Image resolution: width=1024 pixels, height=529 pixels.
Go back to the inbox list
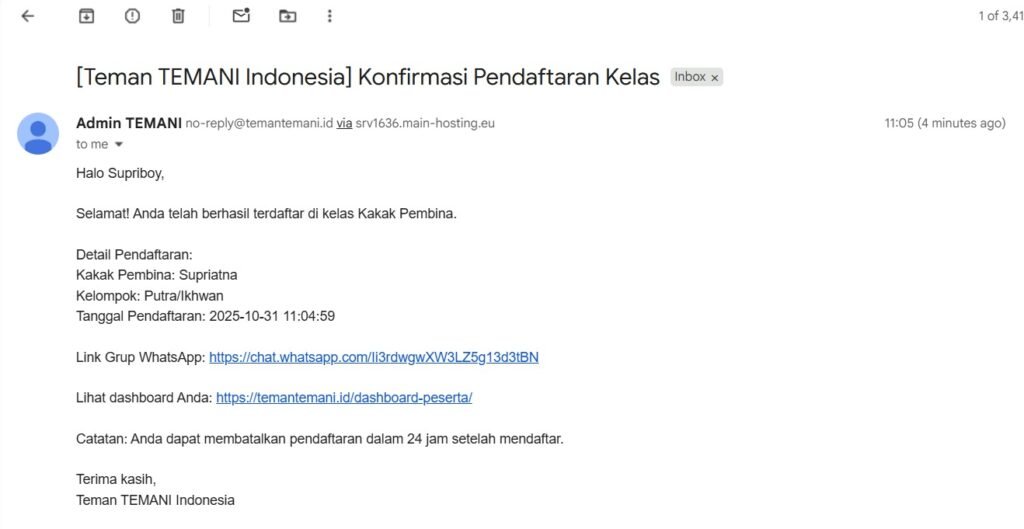point(27,16)
